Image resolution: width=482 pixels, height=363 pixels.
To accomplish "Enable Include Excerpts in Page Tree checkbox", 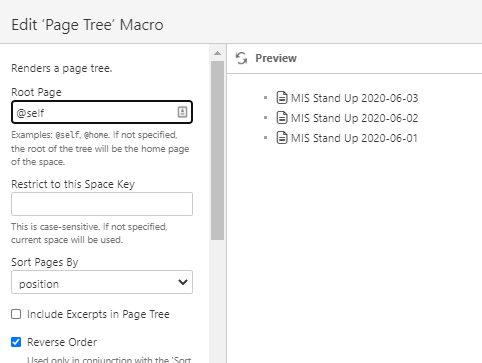I will 16,314.
